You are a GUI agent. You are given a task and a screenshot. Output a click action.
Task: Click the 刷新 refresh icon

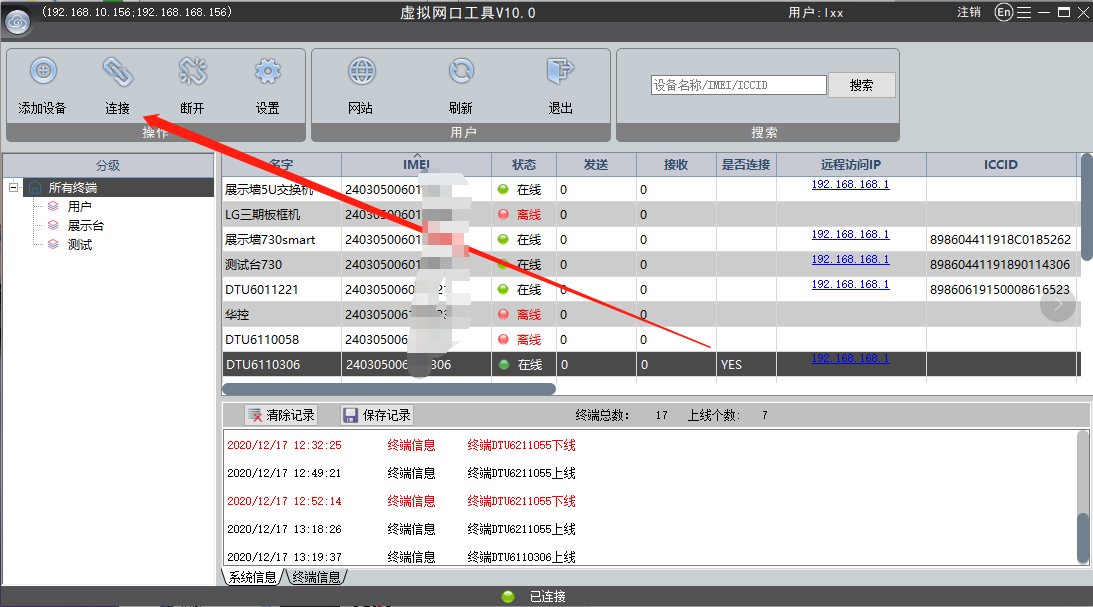point(461,71)
